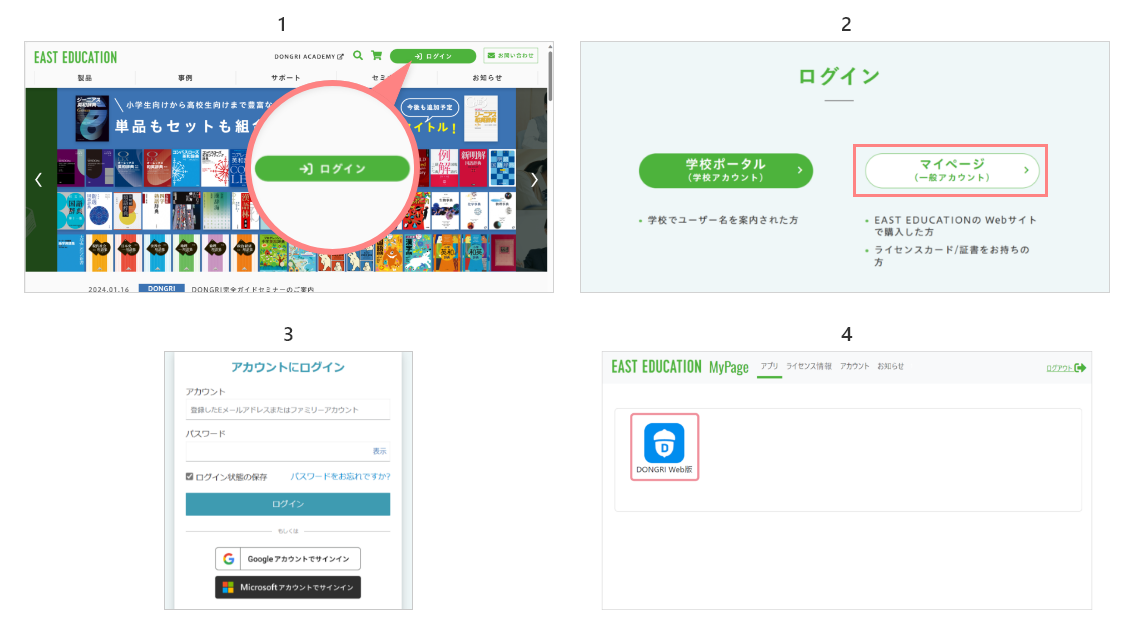This screenshot has height=633, width=1134.
Task: Click the logout arrow icon beside ログアウト
Action: click(x=1080, y=368)
